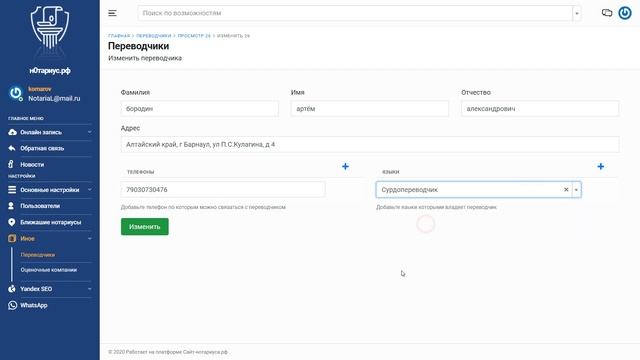The image size is (640, 360).
Task: Click the Имя field containing артём
Action: (x=370, y=109)
